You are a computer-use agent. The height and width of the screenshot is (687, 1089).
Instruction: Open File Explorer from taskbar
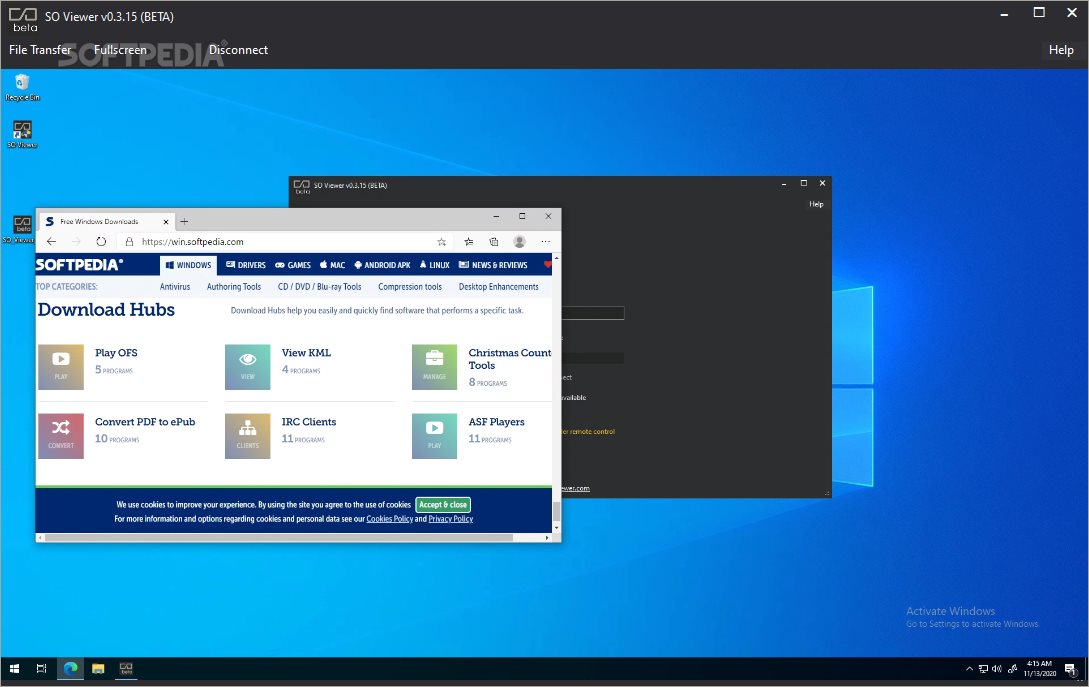coord(98,669)
